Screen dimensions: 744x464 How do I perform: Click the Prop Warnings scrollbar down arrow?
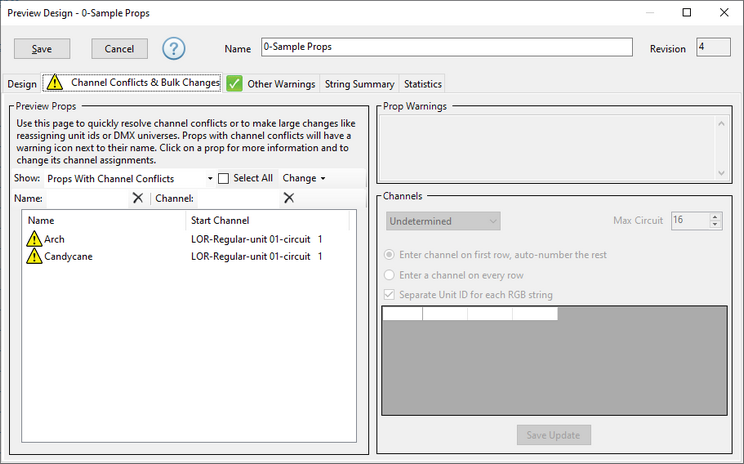(x=721, y=173)
